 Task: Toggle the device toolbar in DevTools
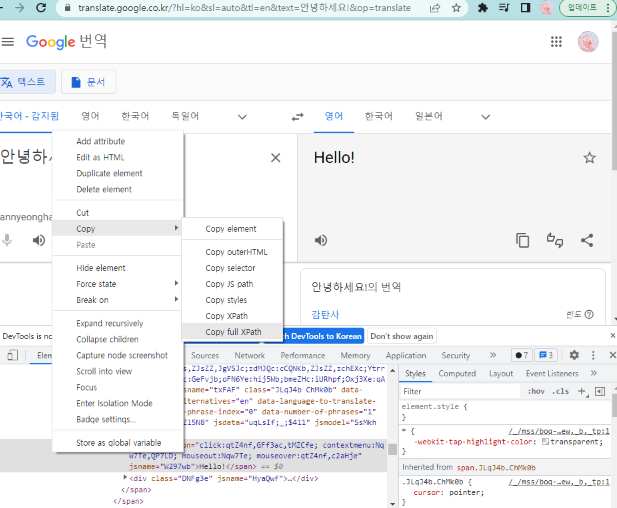pyautogui.click(x=13, y=355)
